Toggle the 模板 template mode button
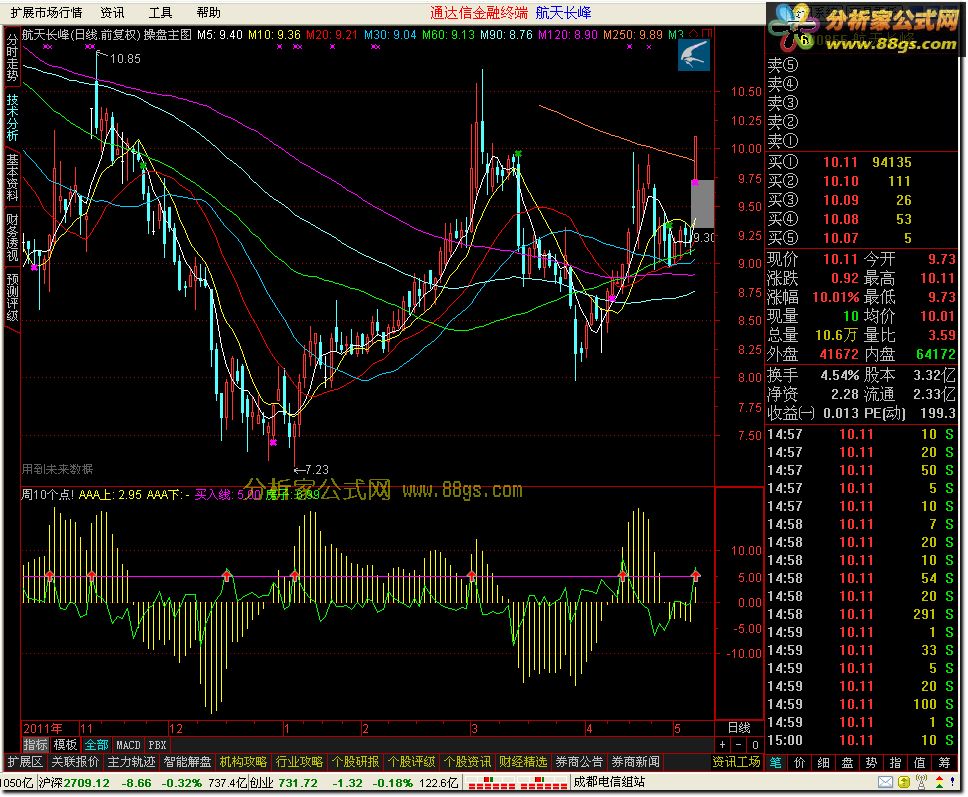 pyautogui.click(x=65, y=745)
